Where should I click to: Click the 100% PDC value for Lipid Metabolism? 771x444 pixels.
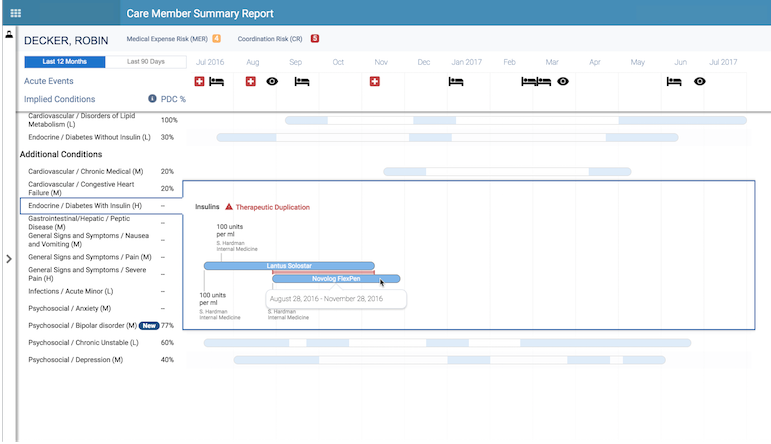click(169, 120)
